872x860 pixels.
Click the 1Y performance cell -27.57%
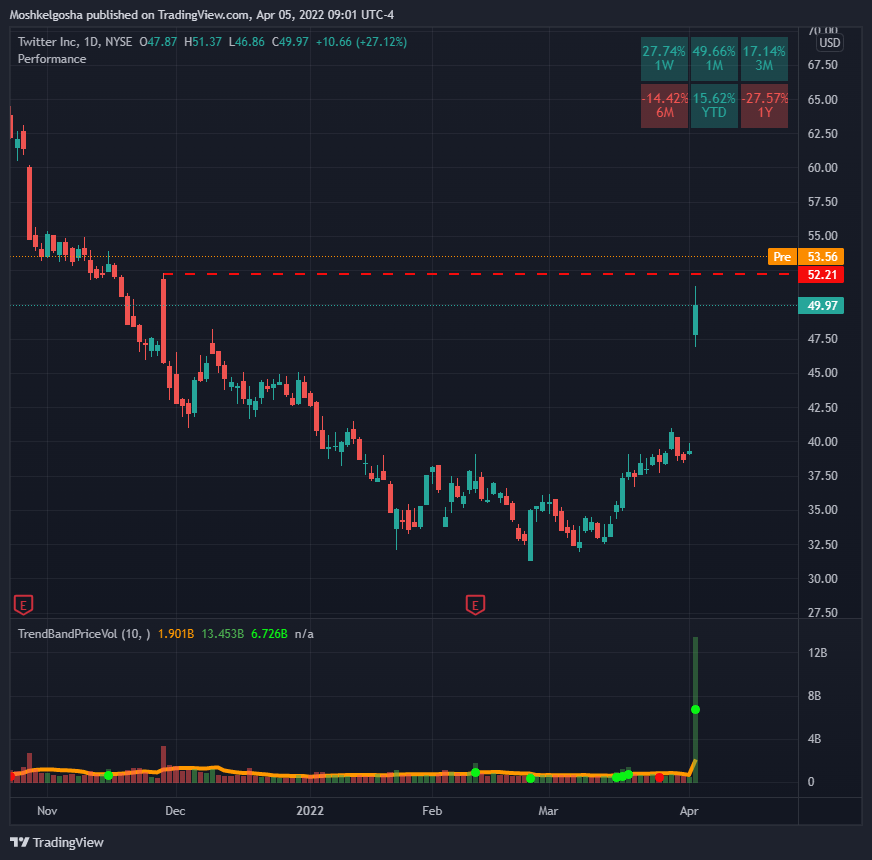pos(764,106)
